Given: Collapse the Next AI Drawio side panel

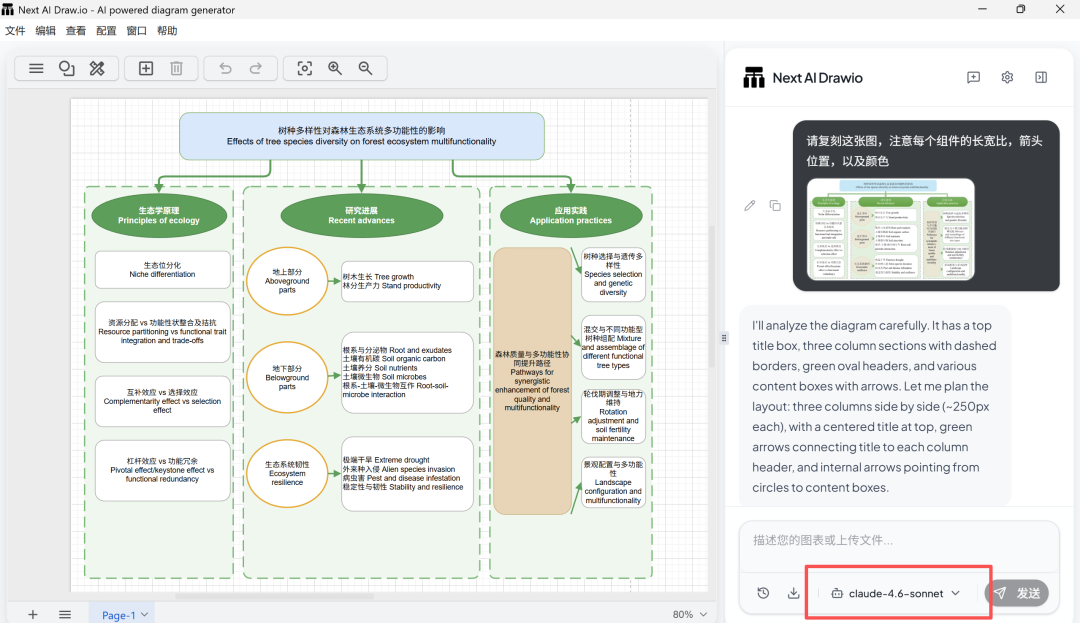Looking at the screenshot, I should (1041, 78).
